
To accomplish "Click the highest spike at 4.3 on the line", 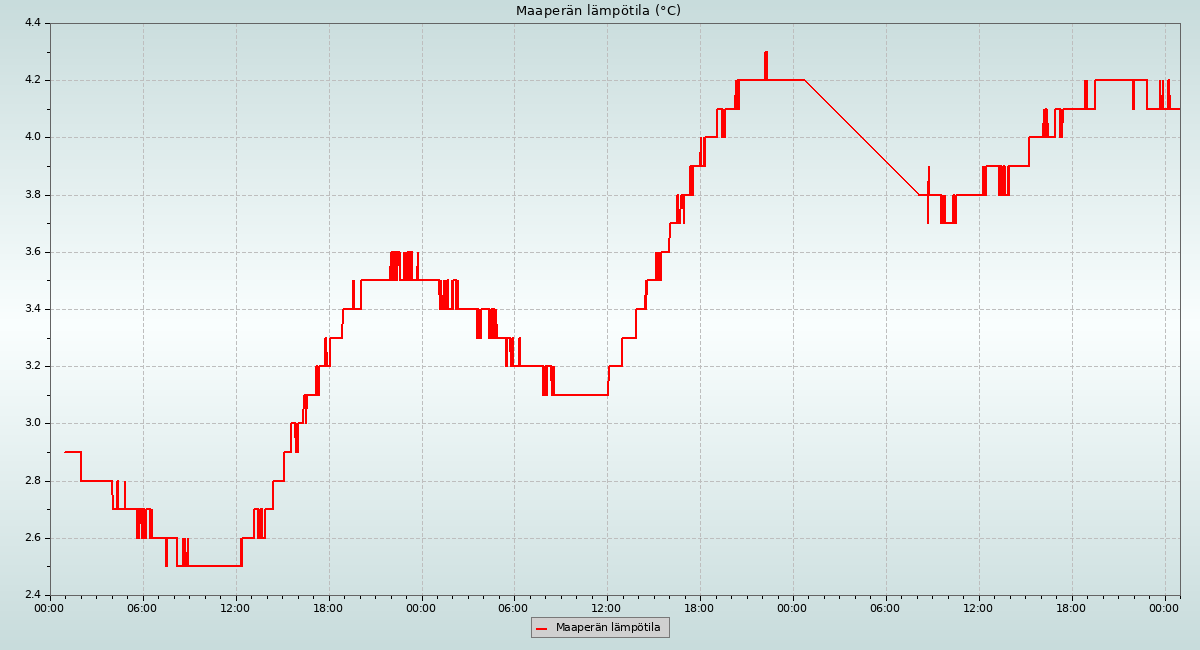I will (766, 54).
